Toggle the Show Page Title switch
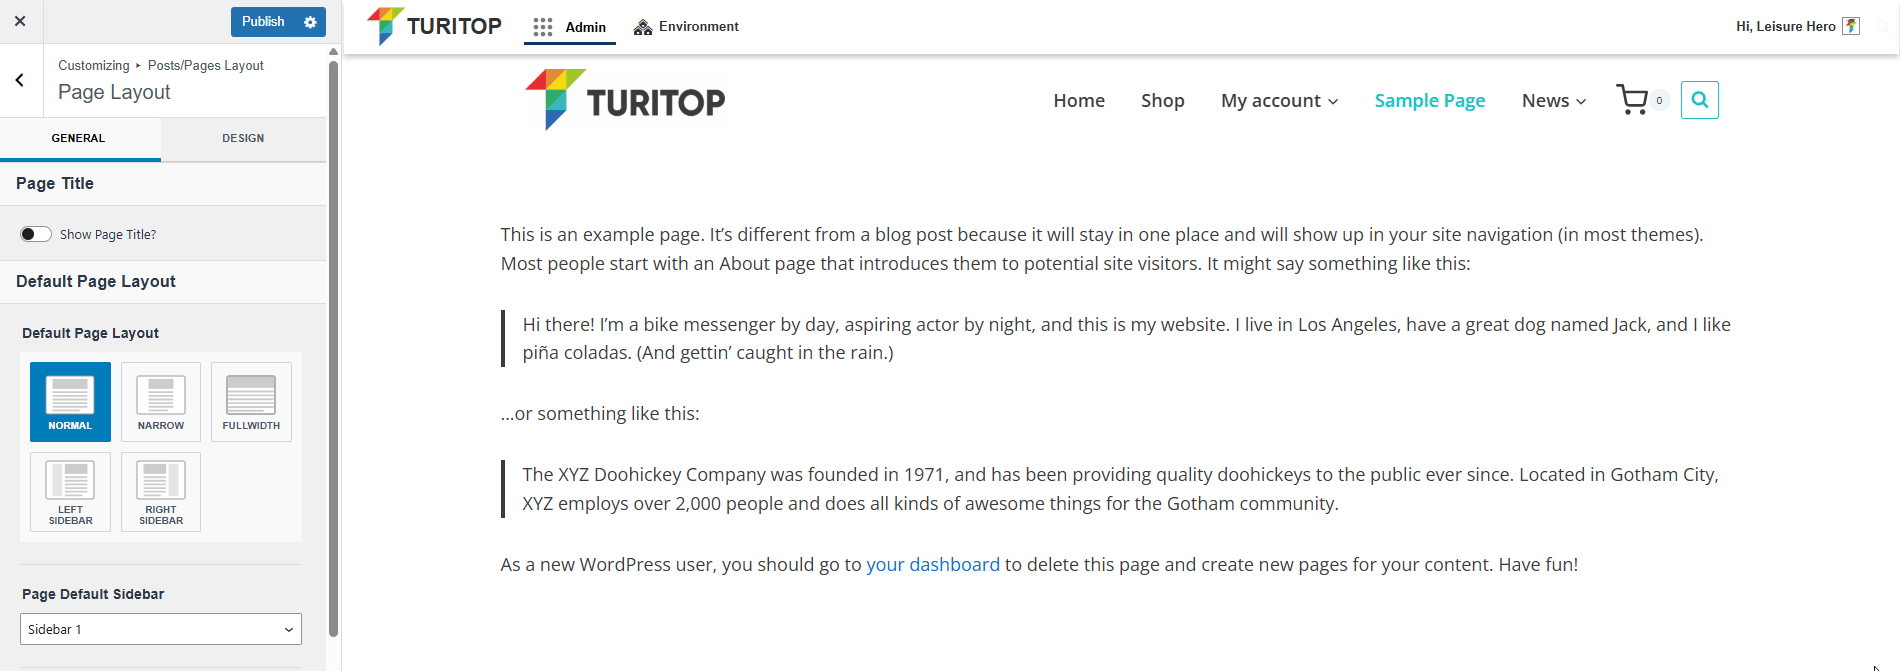The image size is (1900, 671). coord(36,234)
